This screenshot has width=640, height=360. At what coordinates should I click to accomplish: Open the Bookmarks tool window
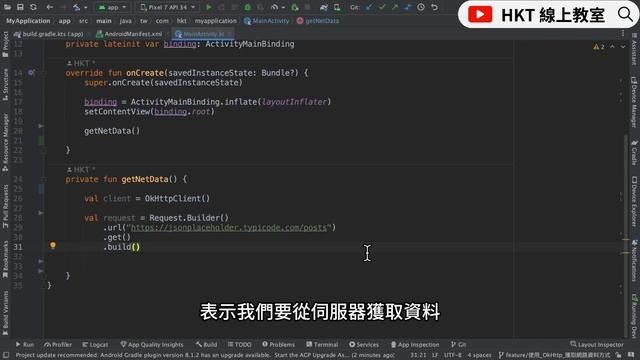pos(5,260)
